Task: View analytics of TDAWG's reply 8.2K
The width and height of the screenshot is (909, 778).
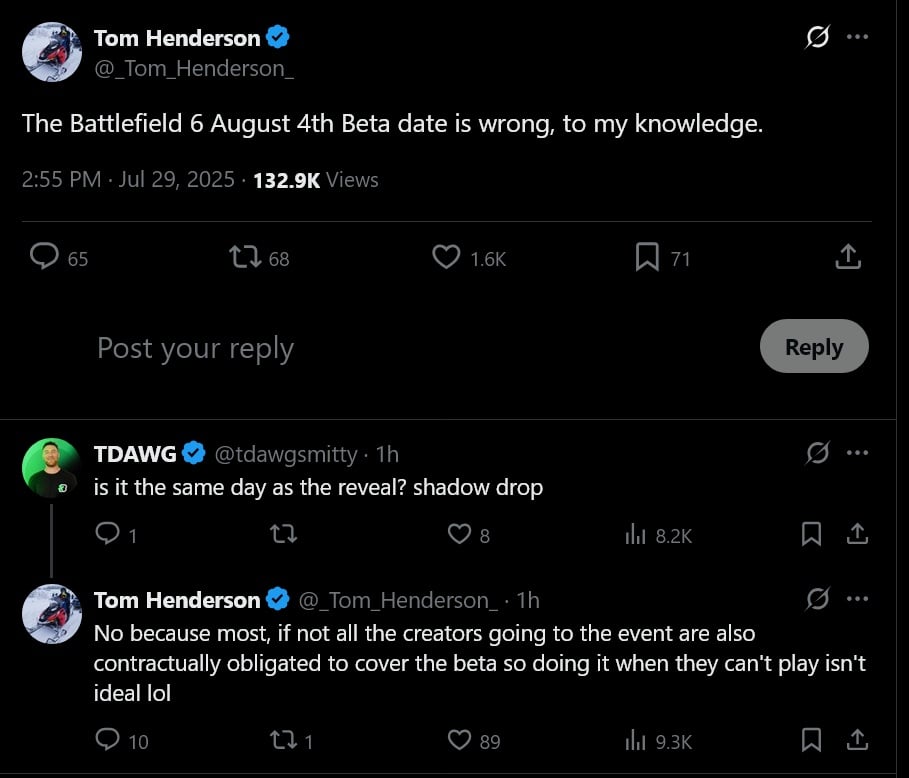Action: (635, 534)
